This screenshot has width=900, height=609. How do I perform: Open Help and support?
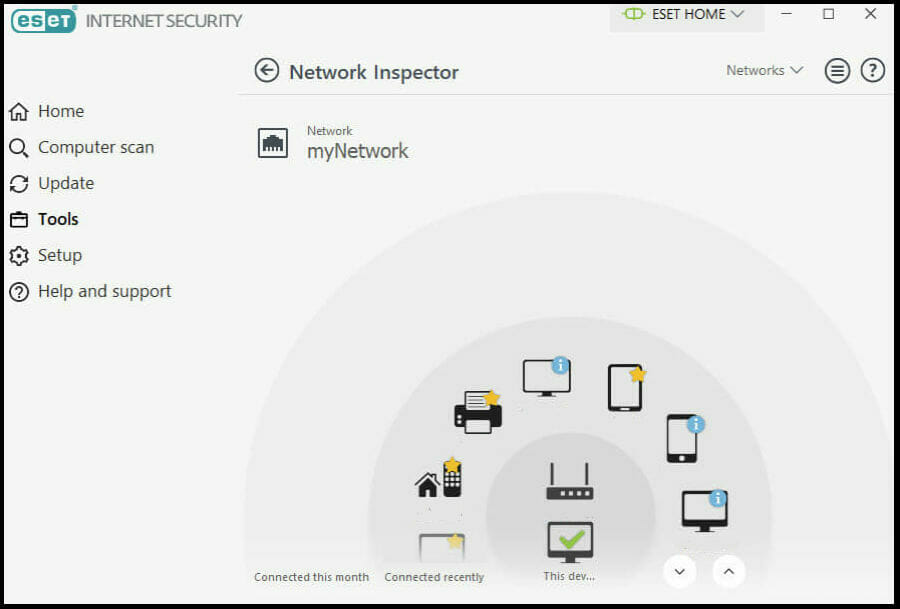click(91, 292)
